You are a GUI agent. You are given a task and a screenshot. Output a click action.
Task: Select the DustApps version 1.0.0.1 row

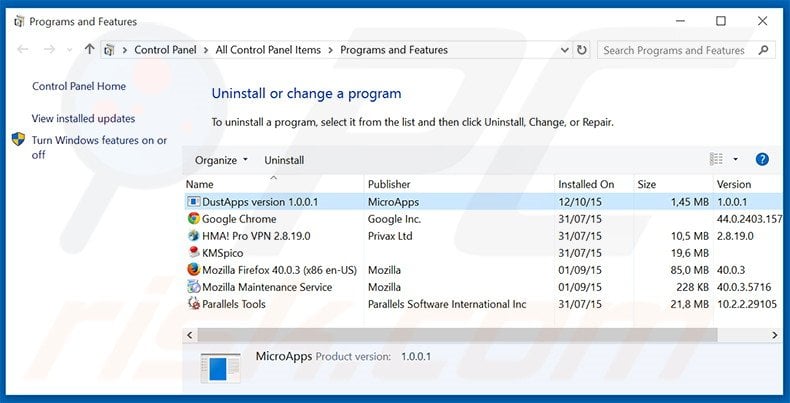click(483, 202)
